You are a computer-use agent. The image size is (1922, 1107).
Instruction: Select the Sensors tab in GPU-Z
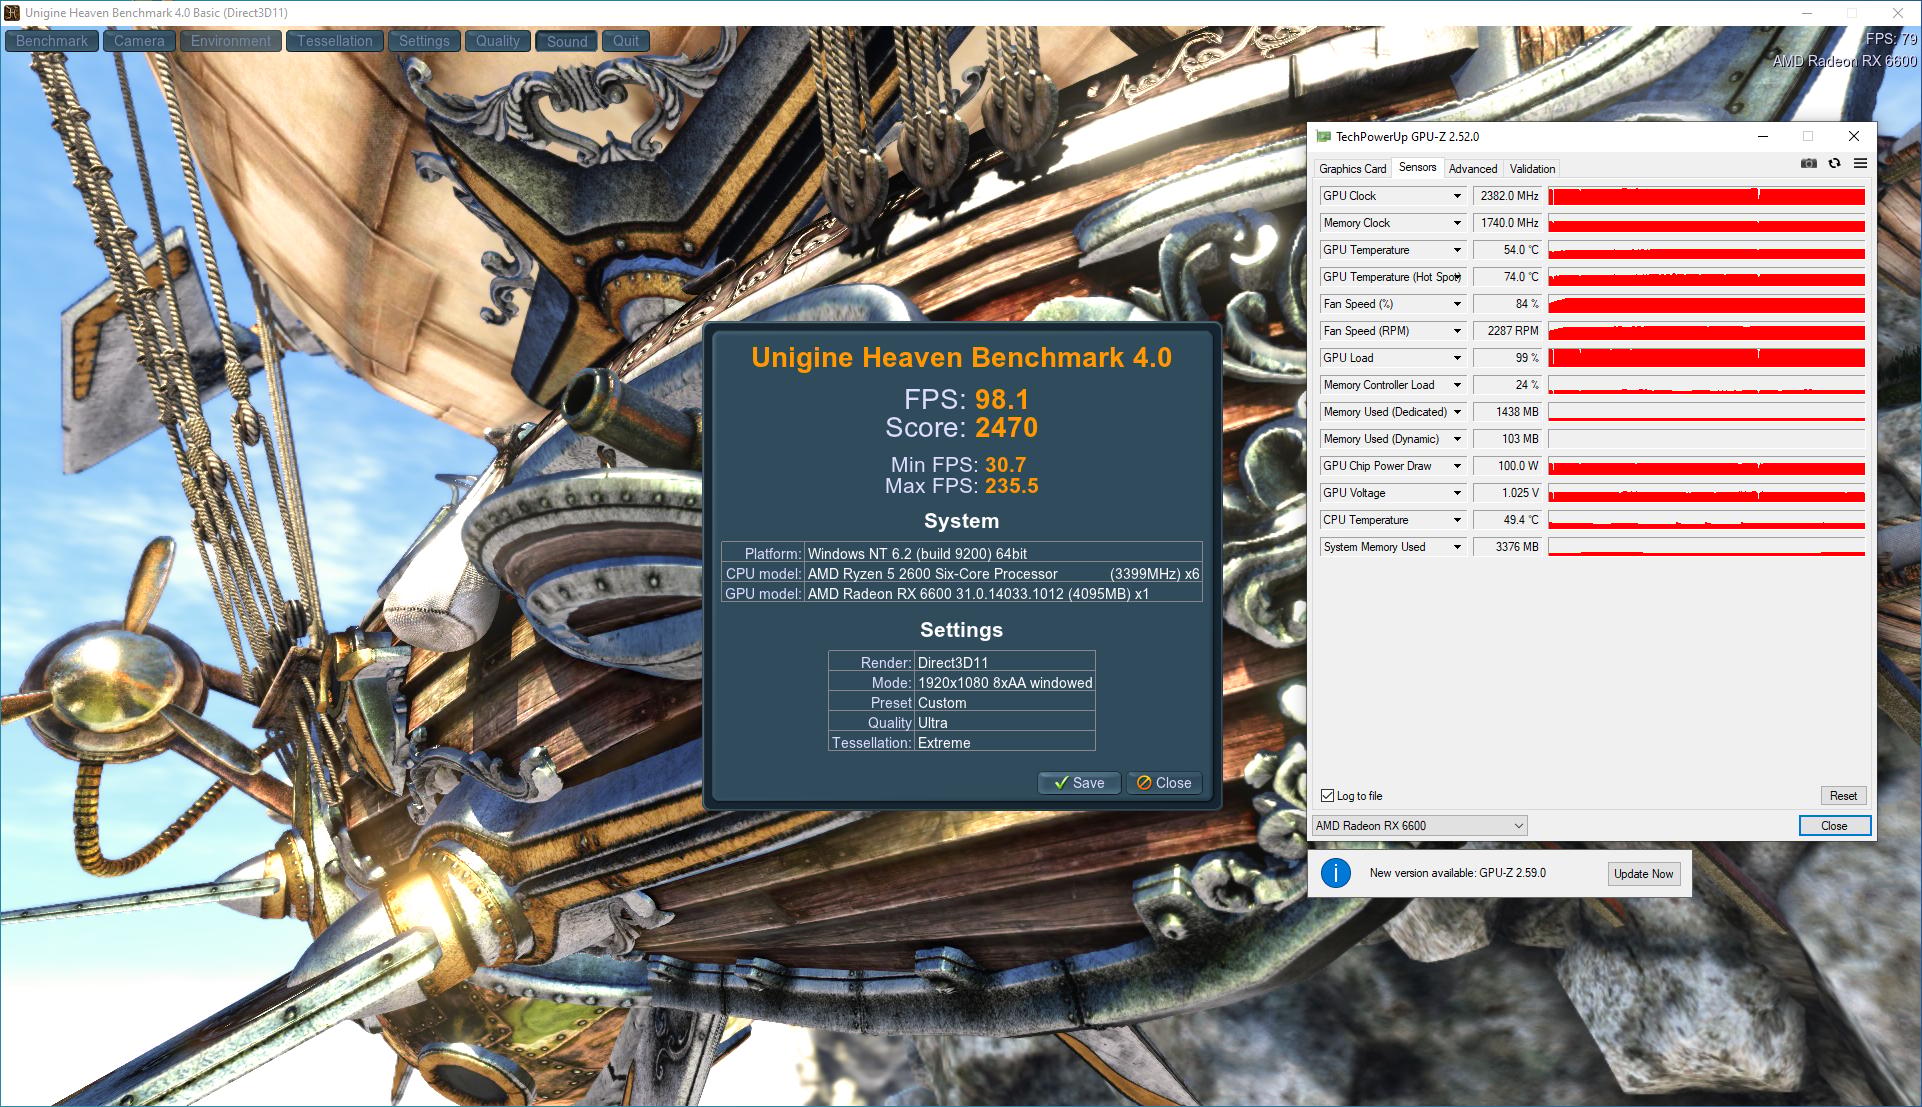click(1417, 167)
